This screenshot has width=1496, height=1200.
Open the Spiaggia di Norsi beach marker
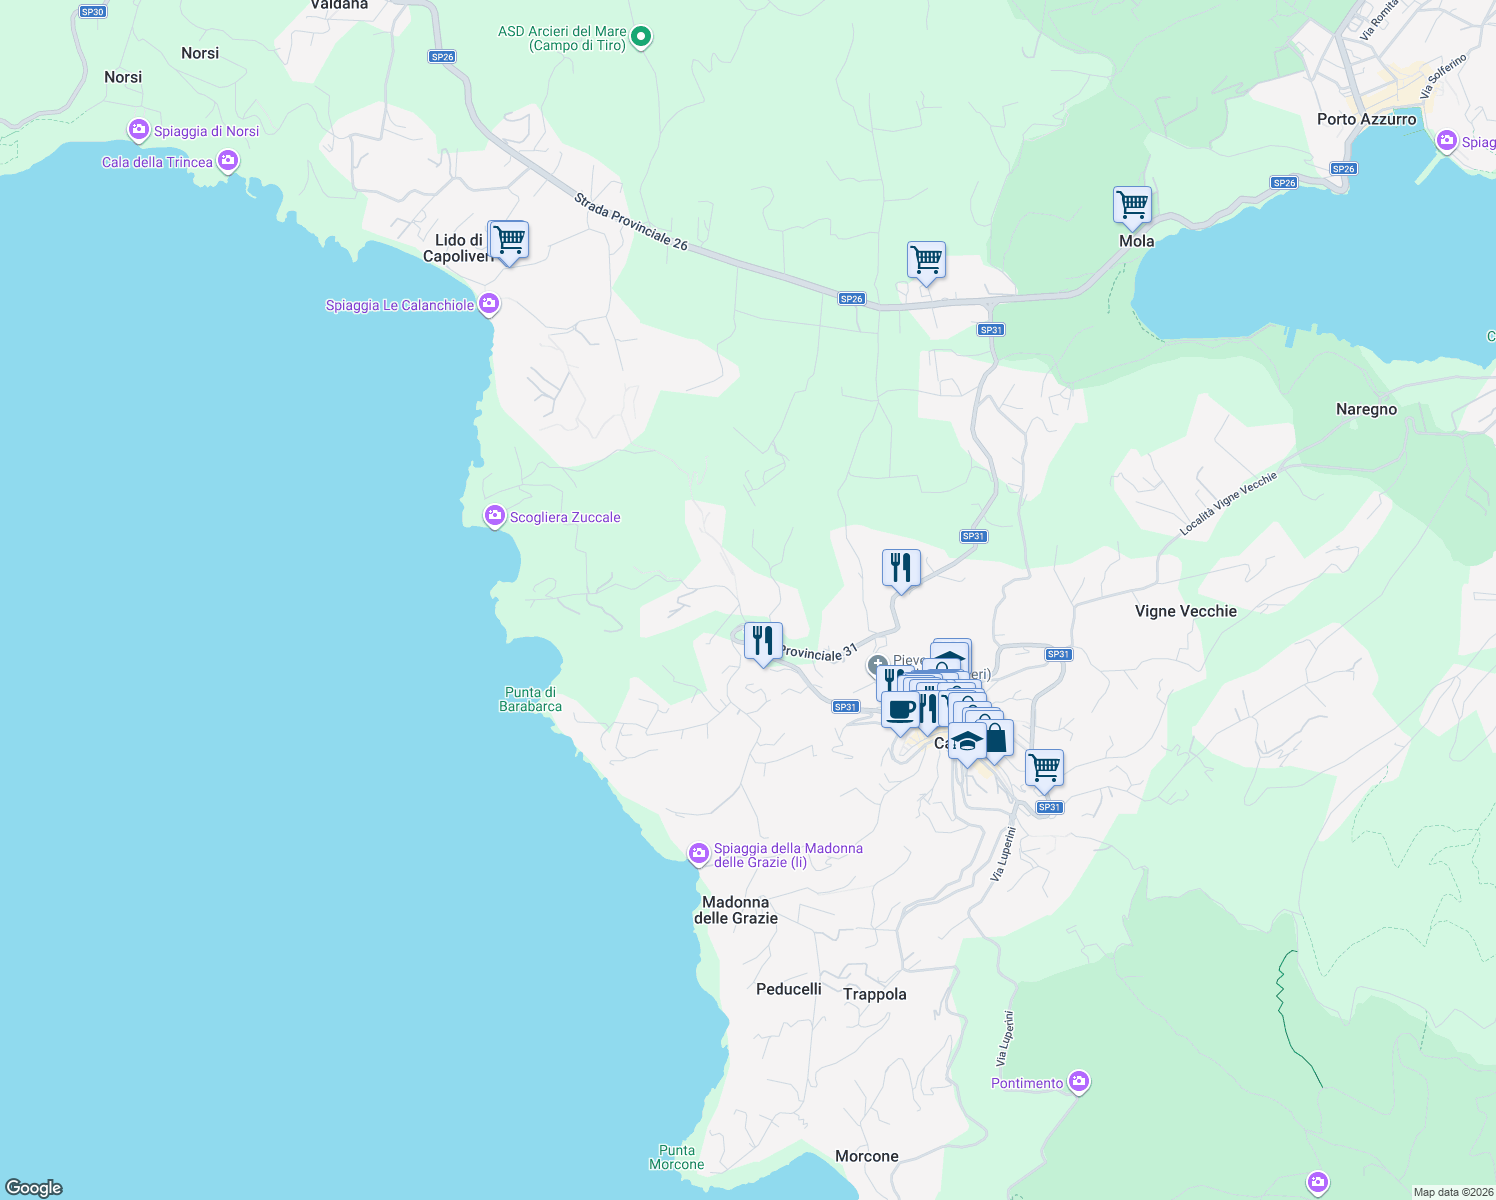click(x=138, y=129)
